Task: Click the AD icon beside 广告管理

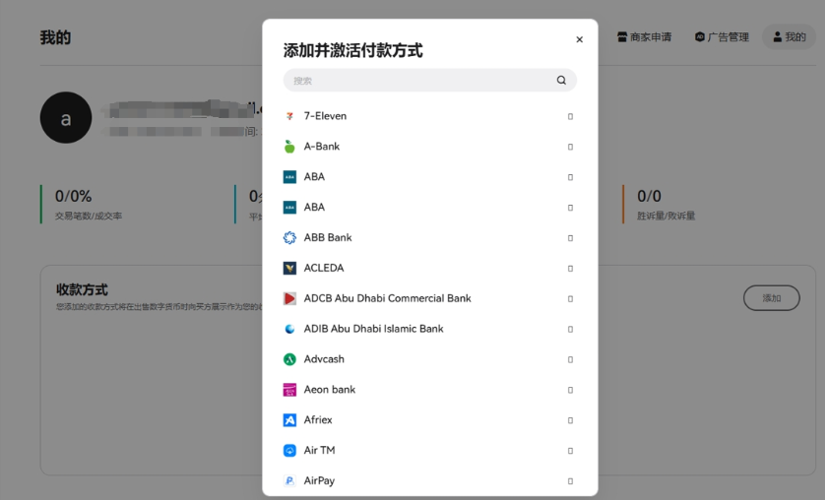Action: pyautogui.click(x=699, y=37)
